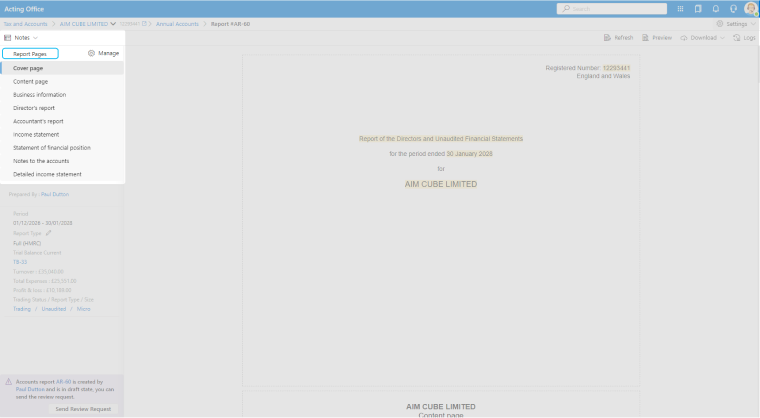Open the notifications bell

[x=715, y=9]
